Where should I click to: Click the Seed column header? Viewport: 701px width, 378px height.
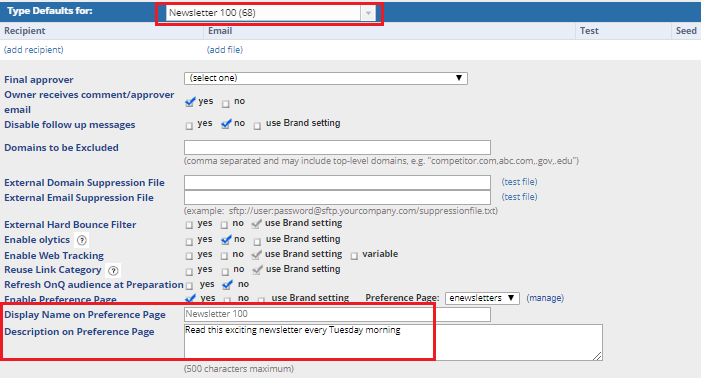click(686, 31)
